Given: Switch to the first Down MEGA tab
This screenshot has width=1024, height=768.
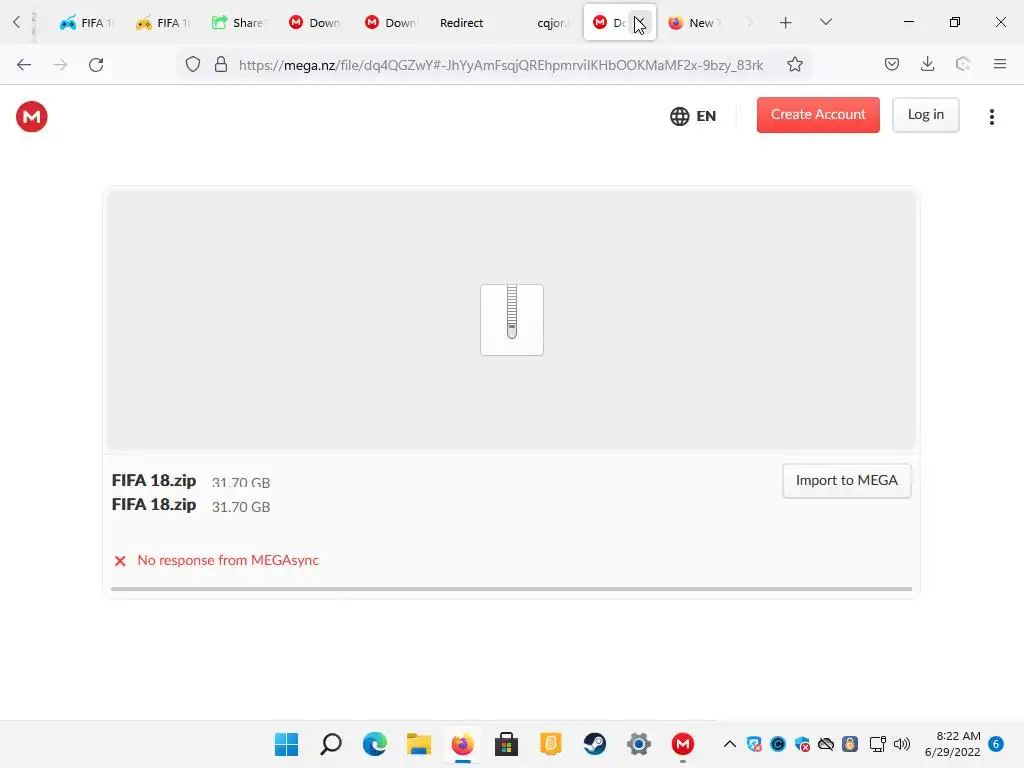Looking at the screenshot, I should [x=315, y=23].
